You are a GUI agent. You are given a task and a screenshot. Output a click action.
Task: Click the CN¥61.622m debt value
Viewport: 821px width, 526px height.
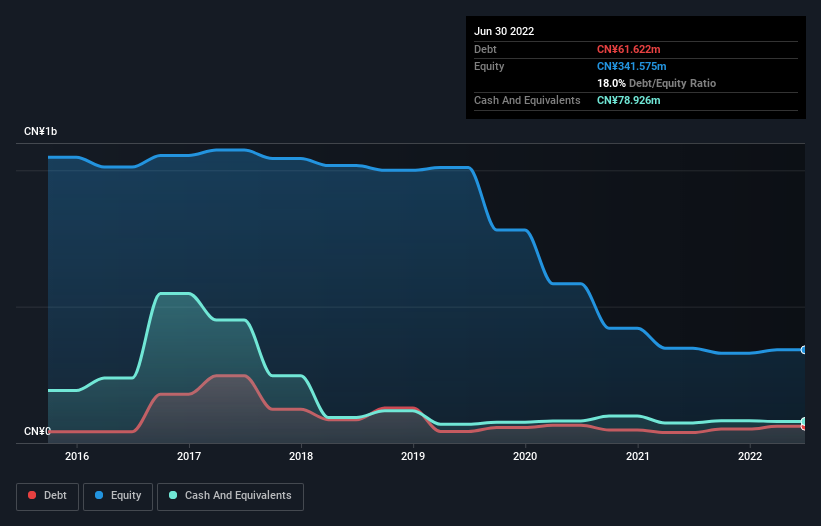coord(628,49)
